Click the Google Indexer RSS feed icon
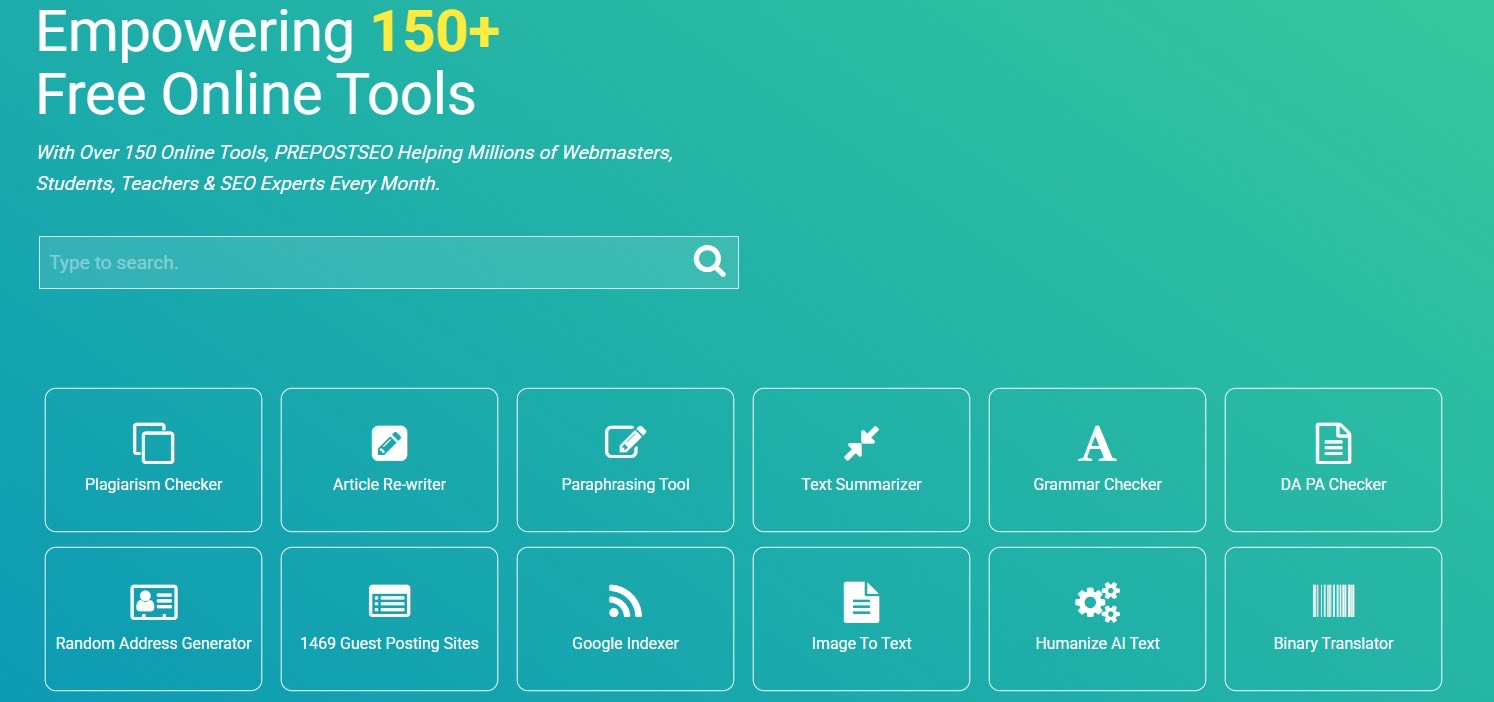Viewport: 1494px width, 702px height. pyautogui.click(x=625, y=602)
